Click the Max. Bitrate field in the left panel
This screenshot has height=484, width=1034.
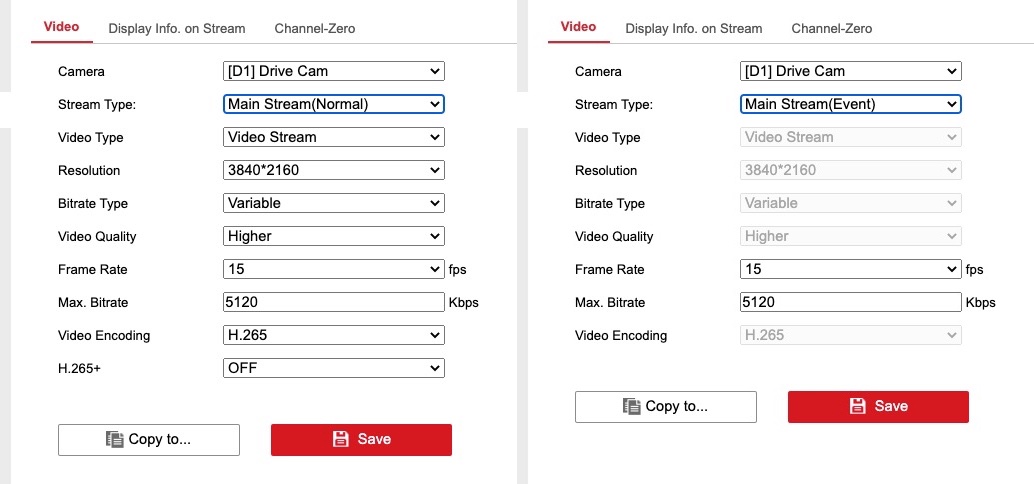tap(333, 302)
